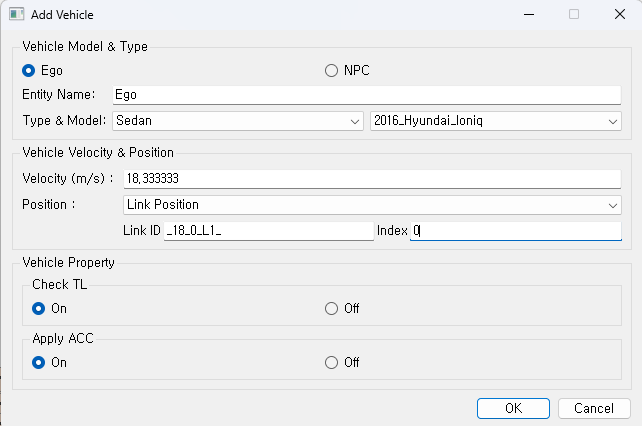Expand the 2016_Hyundai_Ioniq model dropdown
Image resolution: width=642 pixels, height=426 pixels.
pyautogui.click(x=612, y=121)
